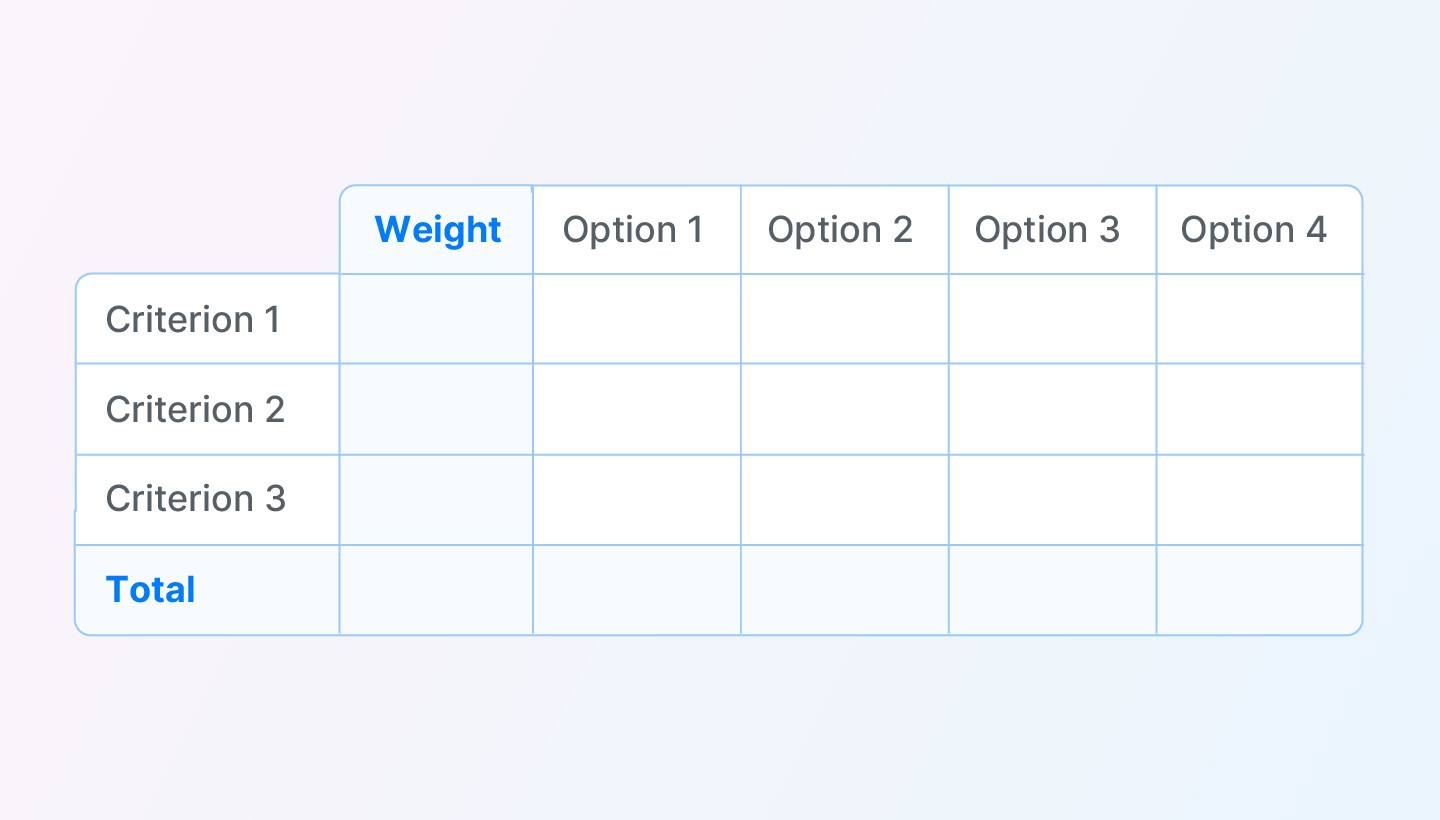1440x820 pixels.
Task: Select the Total cell under Weight
Action: [437, 590]
